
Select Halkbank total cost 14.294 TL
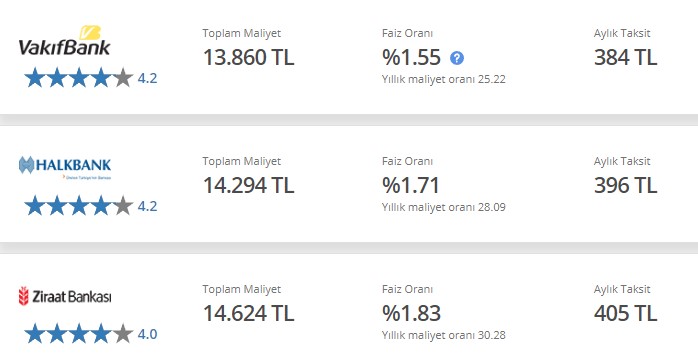(x=248, y=186)
